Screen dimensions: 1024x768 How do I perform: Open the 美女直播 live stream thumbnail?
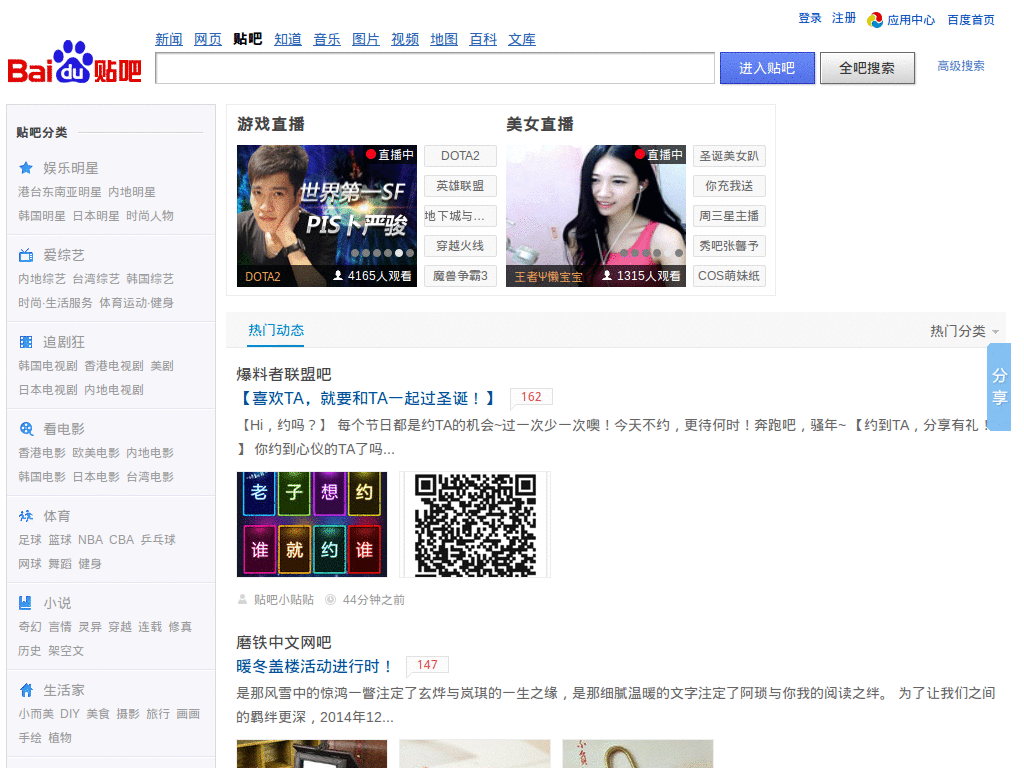pos(596,216)
